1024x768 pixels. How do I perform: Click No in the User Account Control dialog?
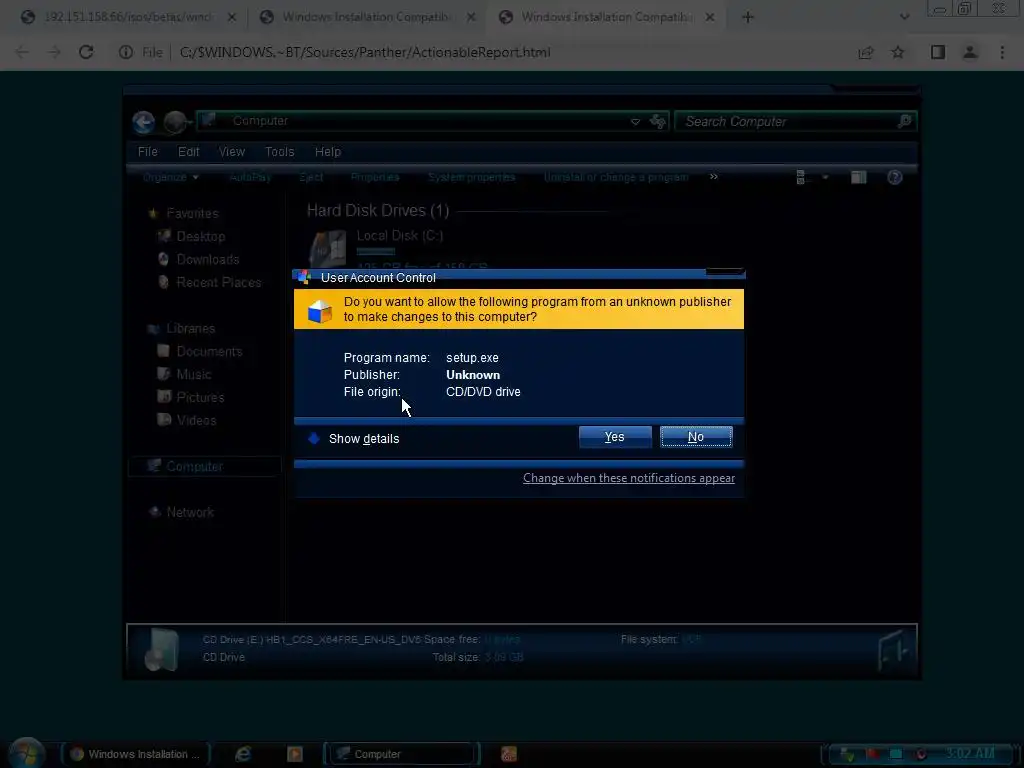(696, 437)
